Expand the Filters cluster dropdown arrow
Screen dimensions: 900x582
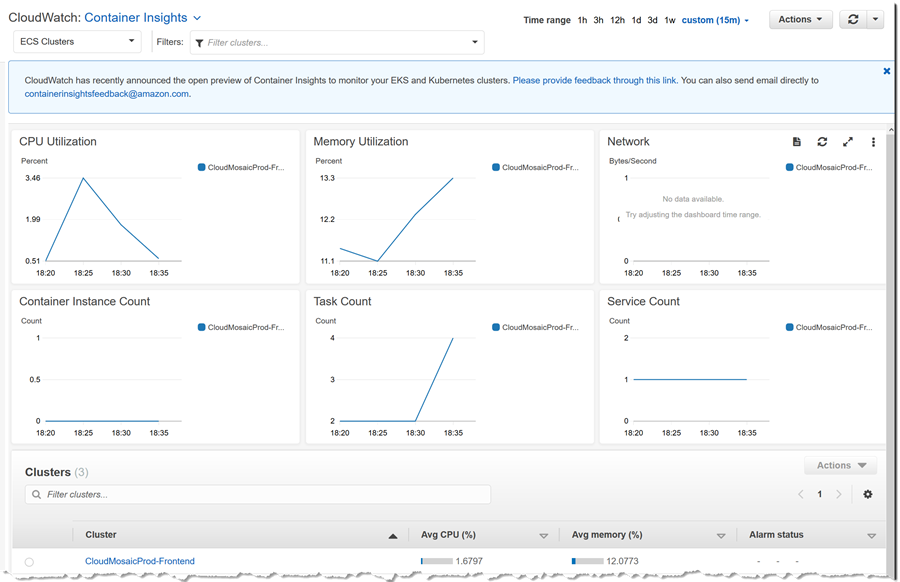[x=475, y=42]
